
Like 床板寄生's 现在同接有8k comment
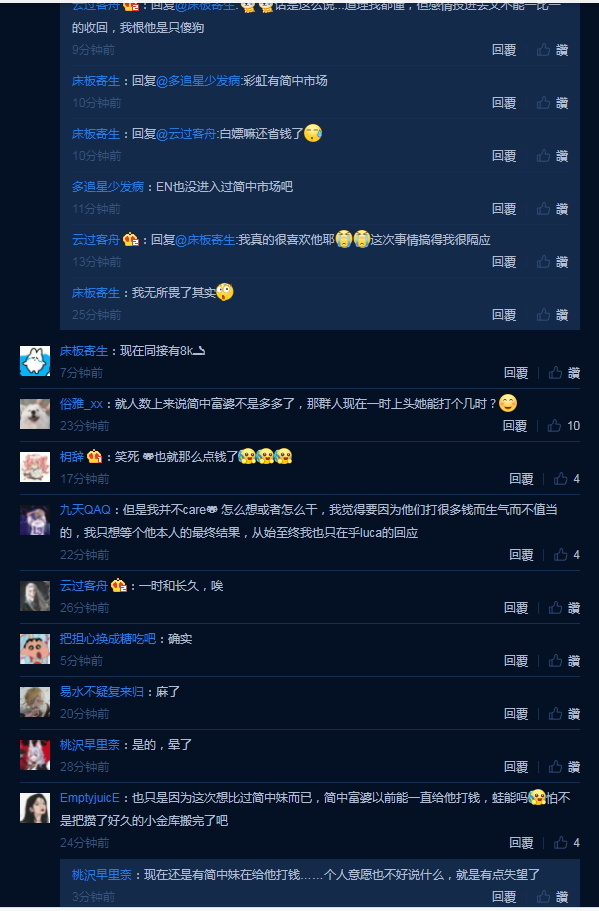click(x=564, y=373)
